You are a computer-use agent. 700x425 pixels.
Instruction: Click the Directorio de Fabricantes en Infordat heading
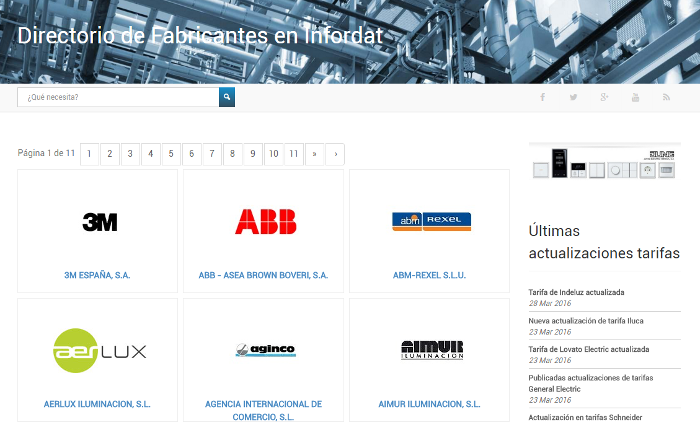pyautogui.click(x=200, y=35)
